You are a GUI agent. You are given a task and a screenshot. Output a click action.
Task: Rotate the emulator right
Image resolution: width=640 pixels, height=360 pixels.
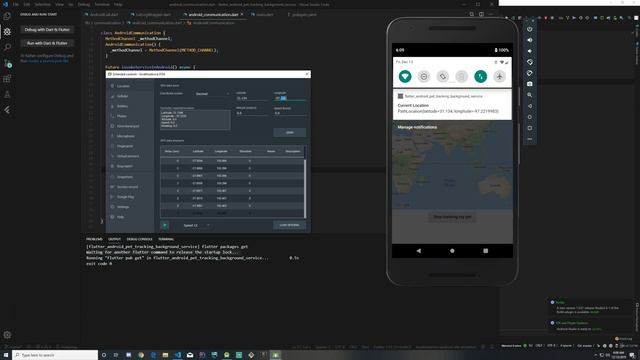529,73
